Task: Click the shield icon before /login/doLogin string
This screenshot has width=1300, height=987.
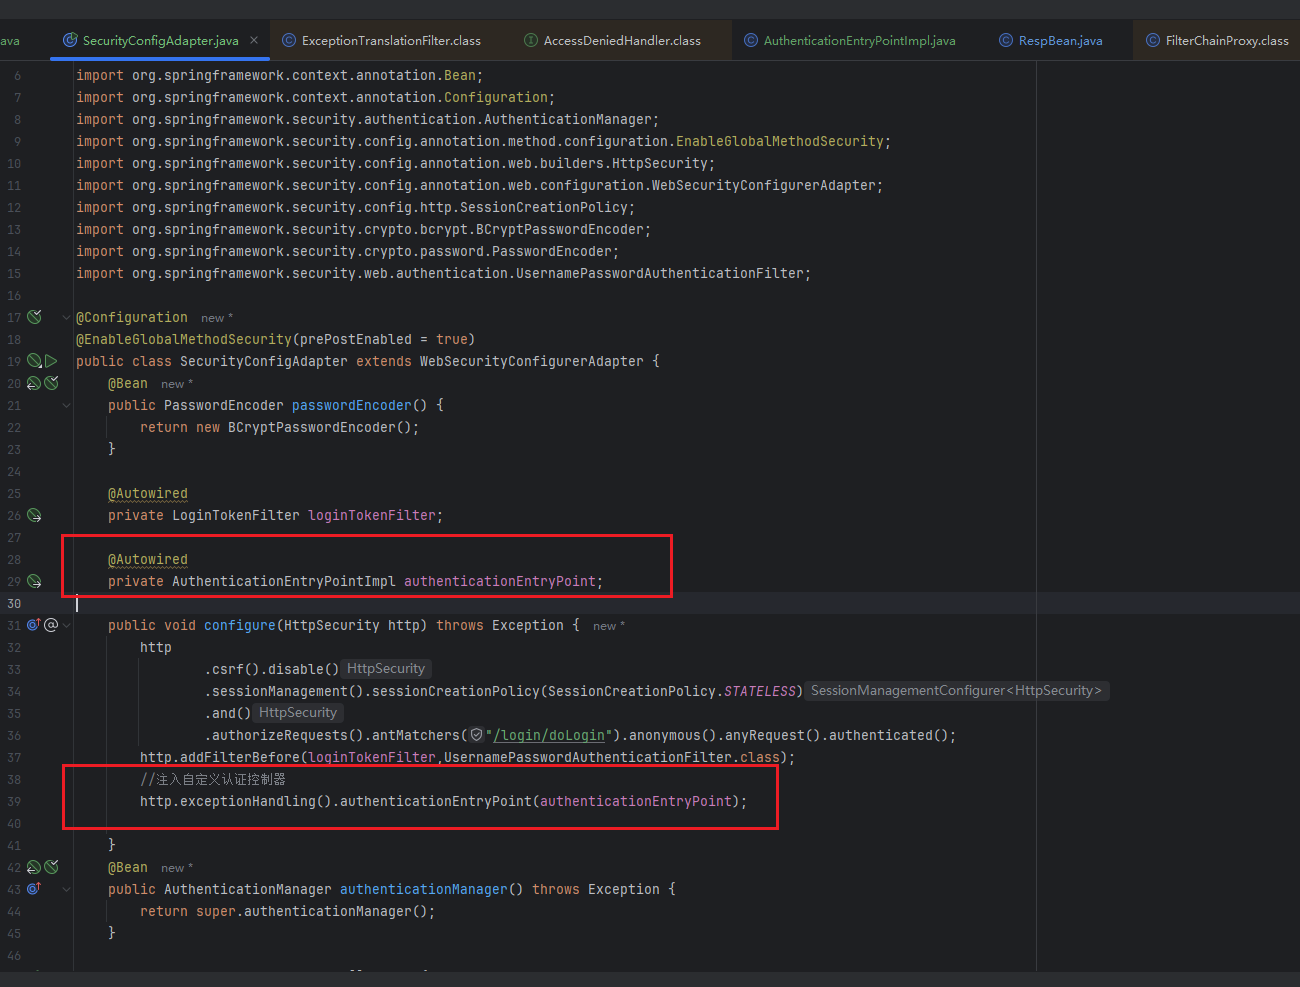Action: [x=477, y=735]
